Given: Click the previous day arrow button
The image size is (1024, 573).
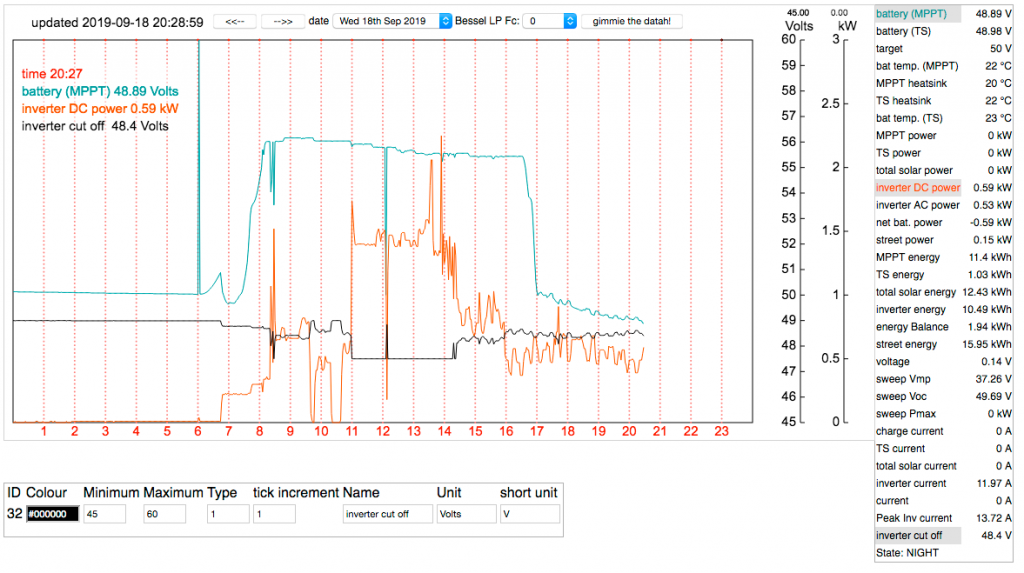Looking at the screenshot, I should (x=235, y=21).
